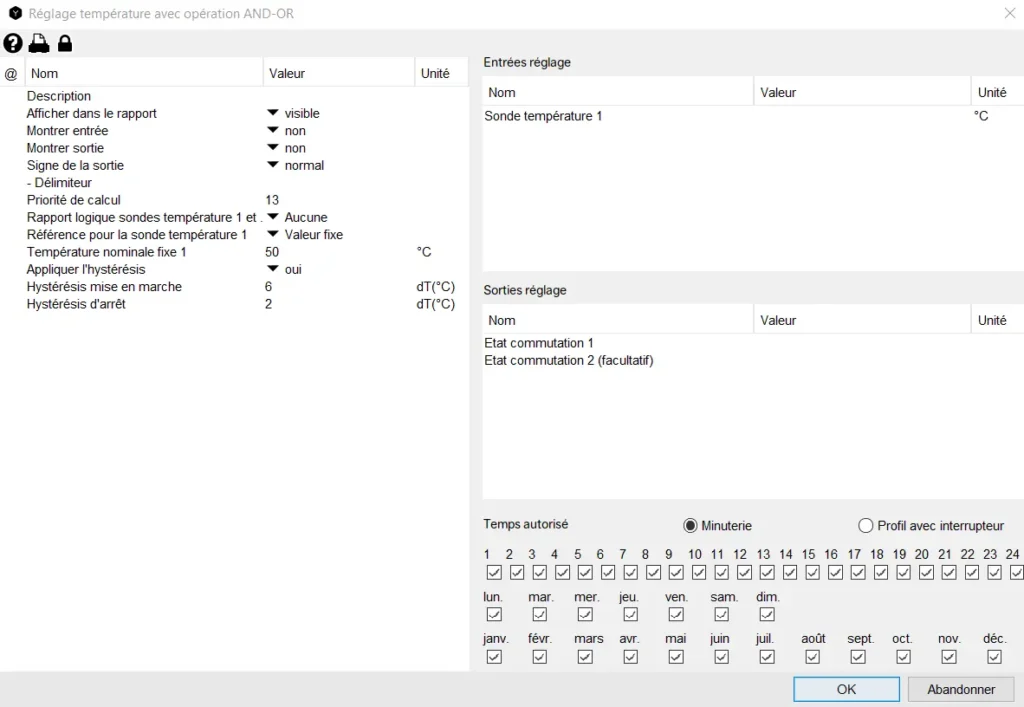Image resolution: width=1024 pixels, height=707 pixels.
Task: Select Profil avec interrupteur radio option
Action: (866, 526)
